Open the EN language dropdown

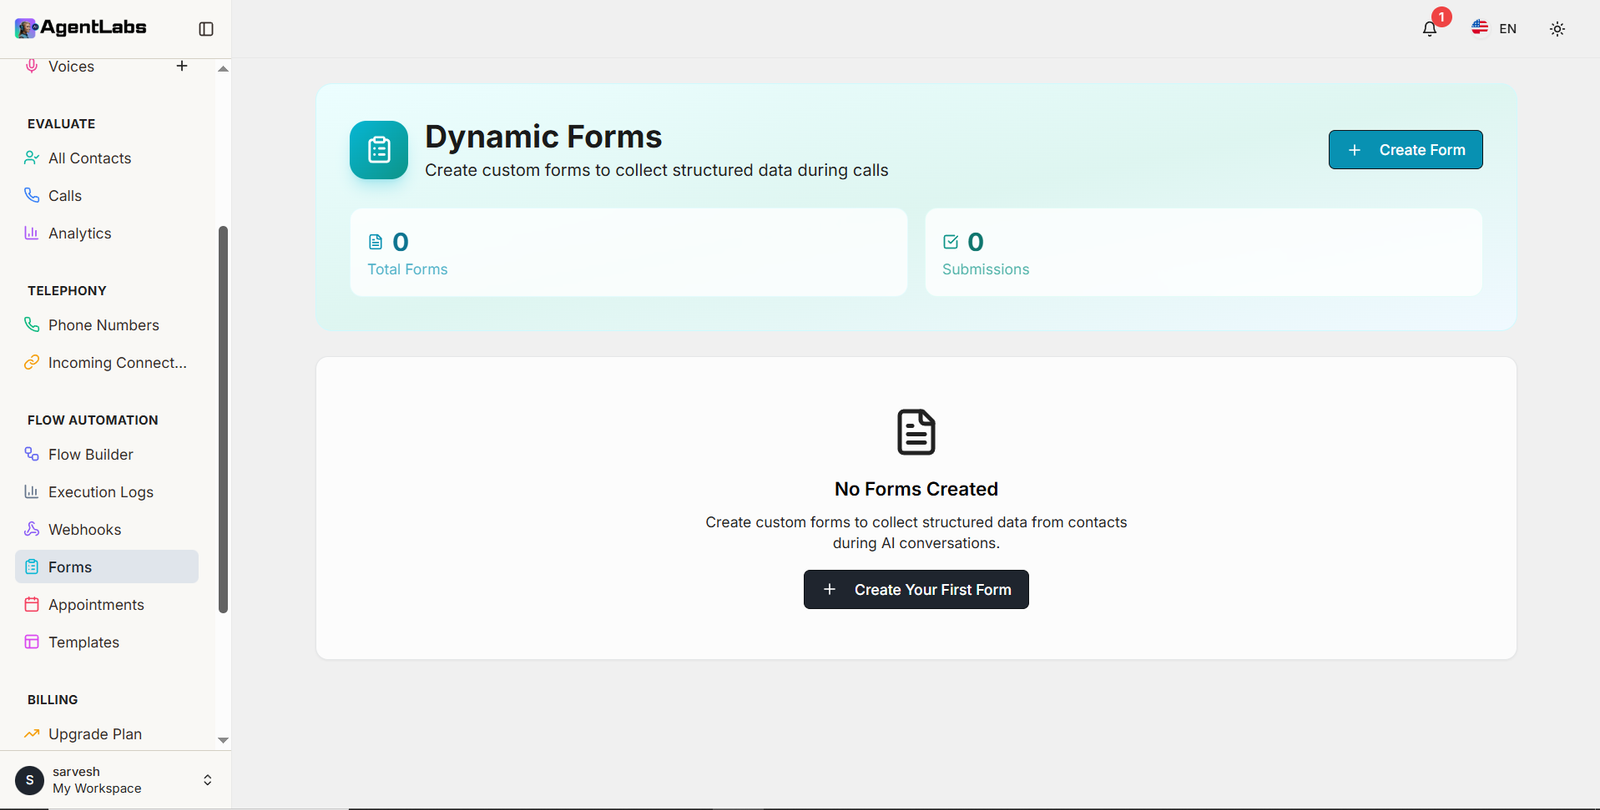(x=1494, y=29)
